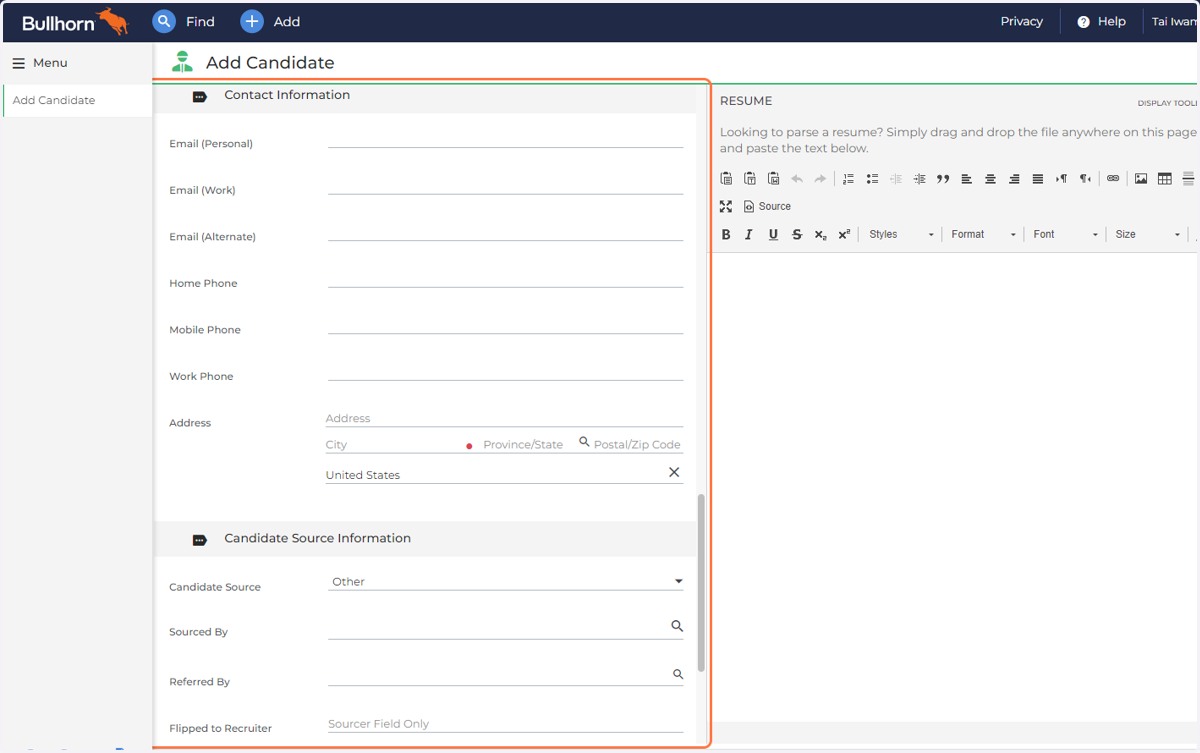Insert a bulleted list
The image size is (1200, 753).
tap(872, 179)
